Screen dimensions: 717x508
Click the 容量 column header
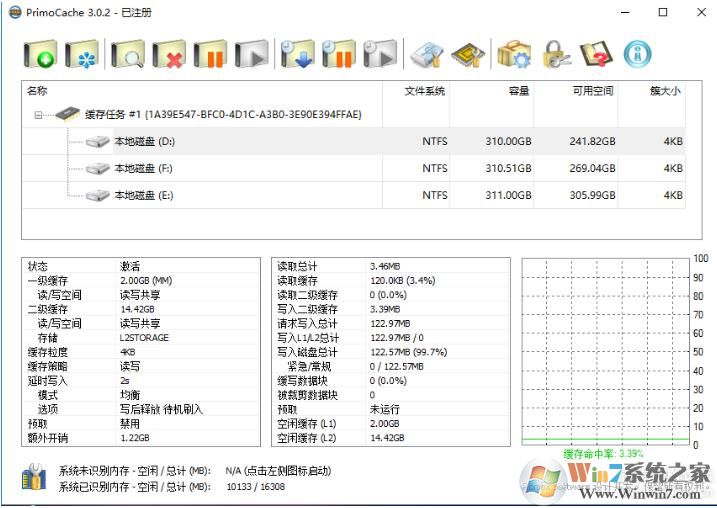coord(492,91)
